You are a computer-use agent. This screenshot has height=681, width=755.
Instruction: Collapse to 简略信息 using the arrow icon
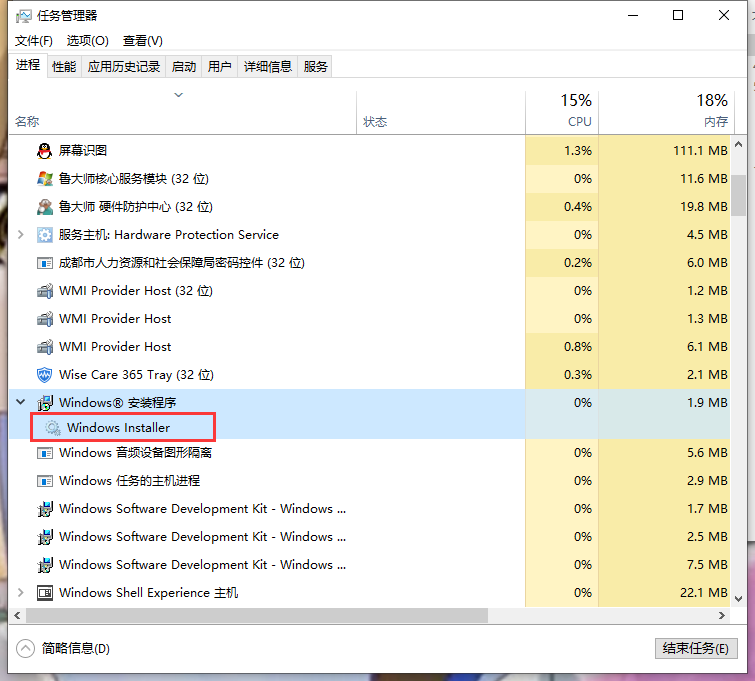point(25,648)
